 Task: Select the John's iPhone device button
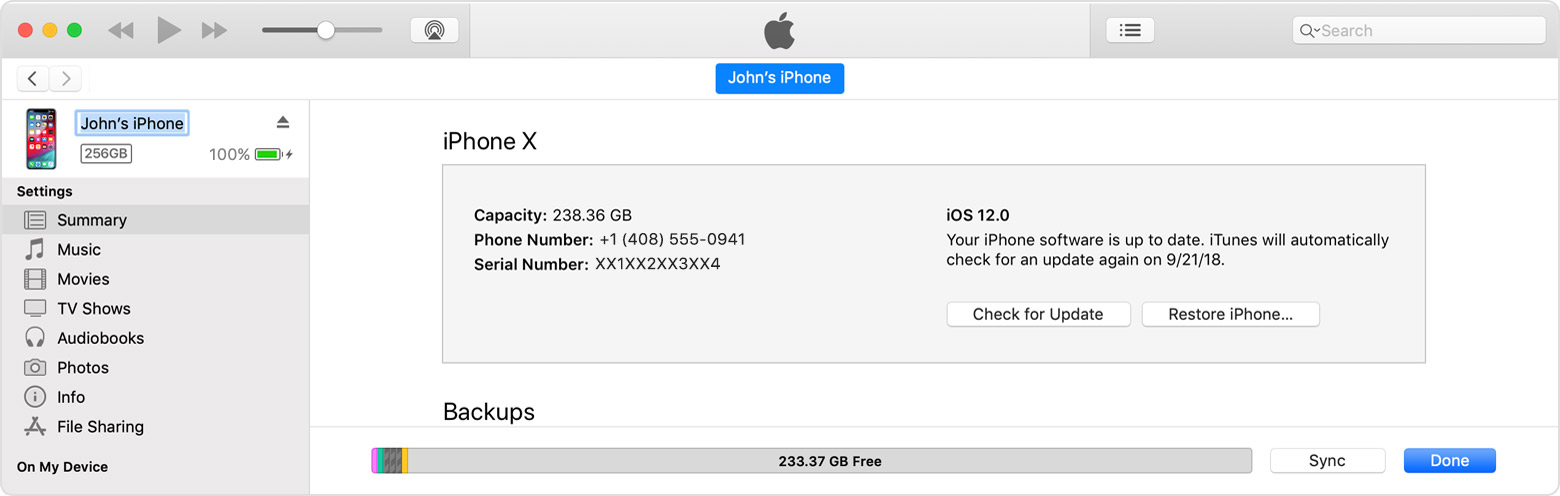click(x=779, y=78)
